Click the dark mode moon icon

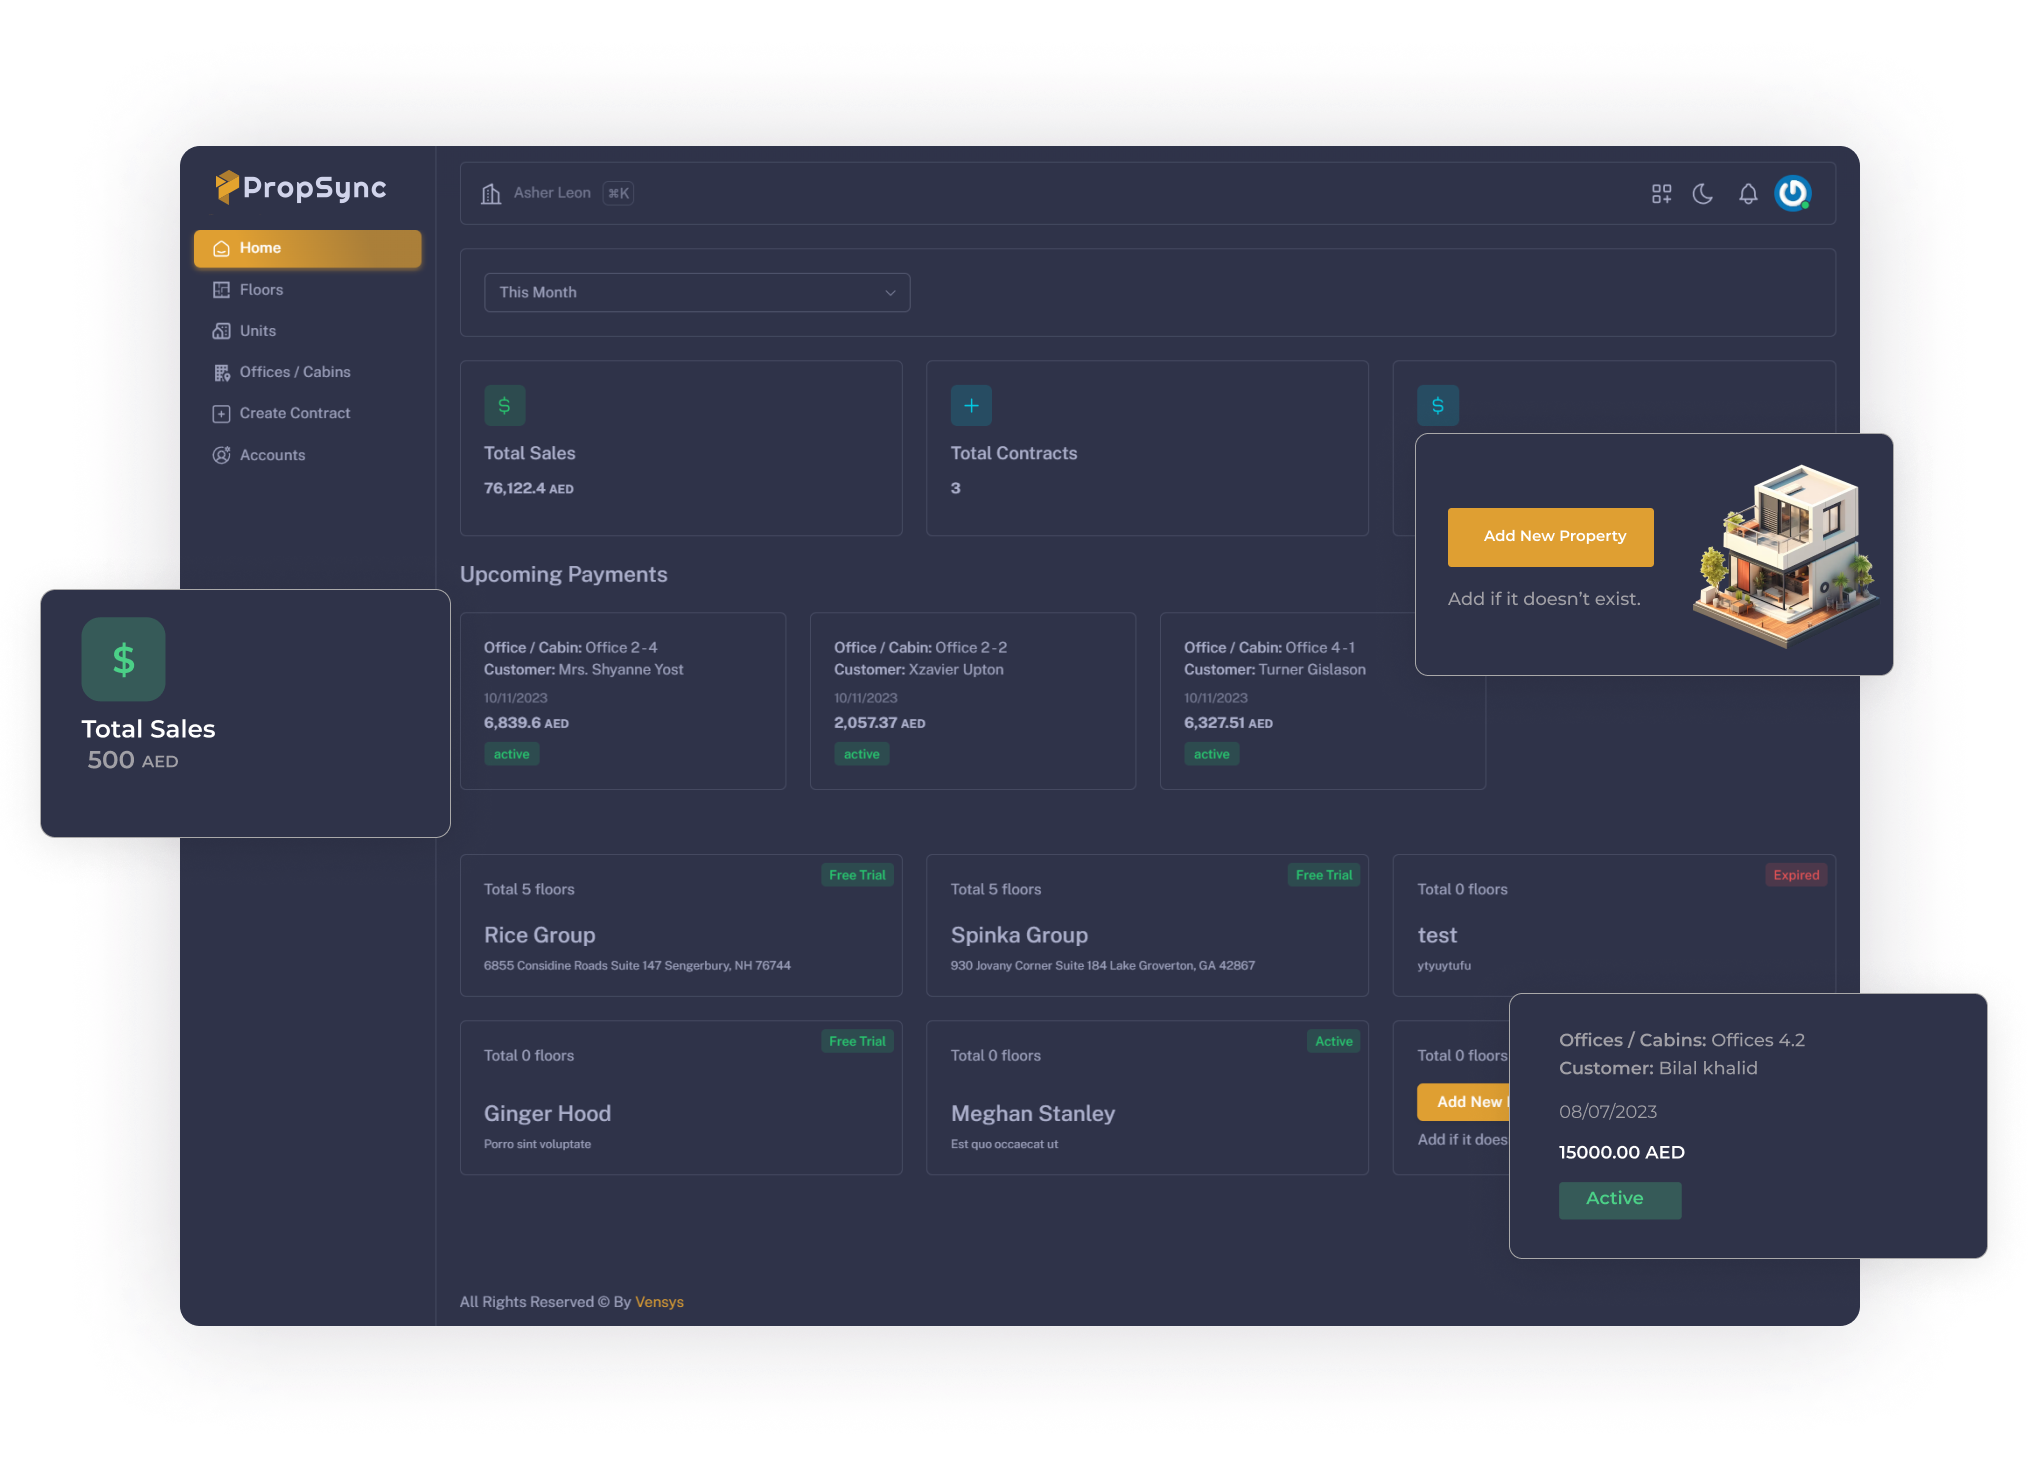point(1707,195)
